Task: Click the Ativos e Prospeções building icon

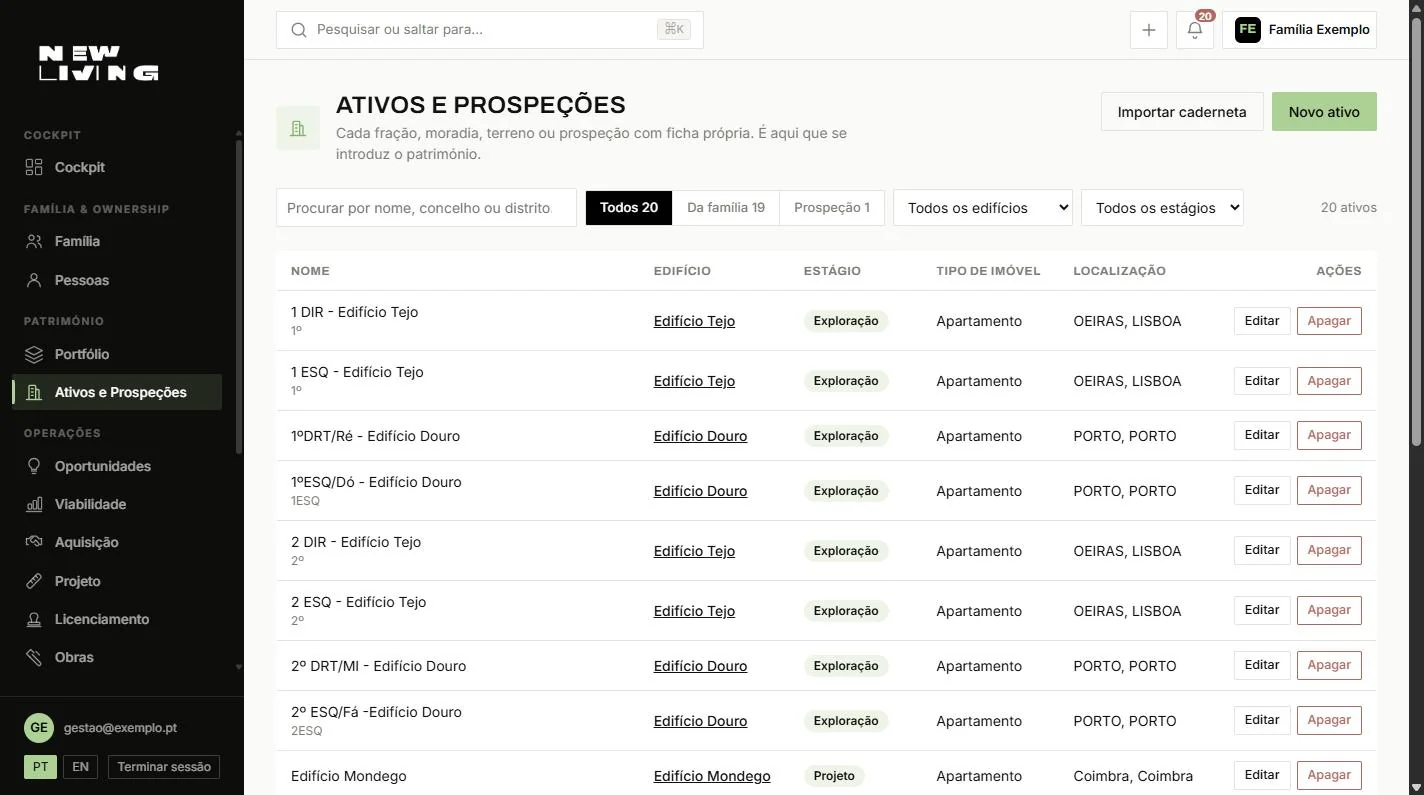Action: [x=34, y=392]
